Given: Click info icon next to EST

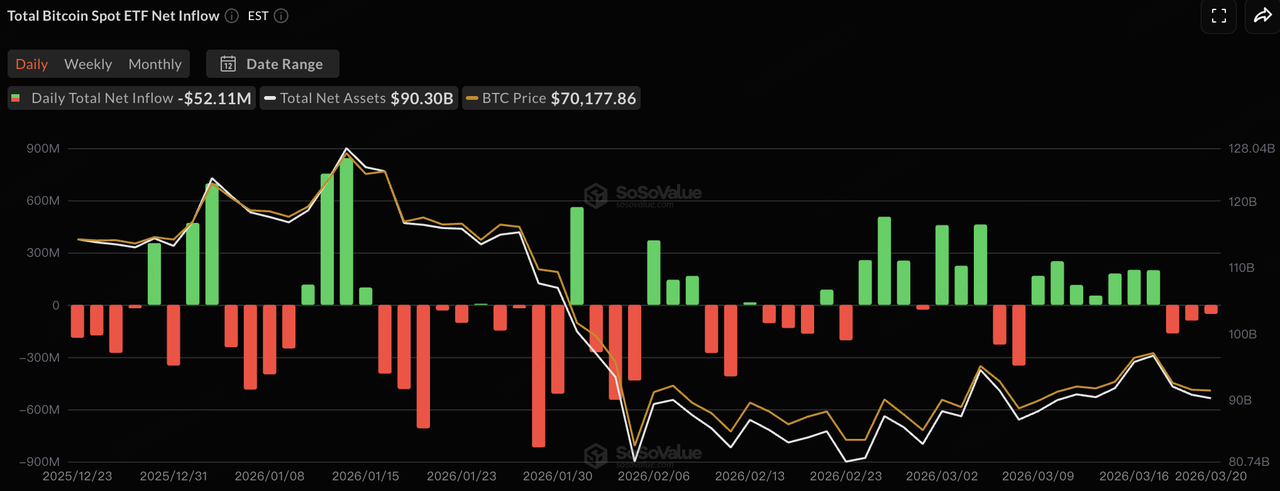Looking at the screenshot, I should click(281, 16).
